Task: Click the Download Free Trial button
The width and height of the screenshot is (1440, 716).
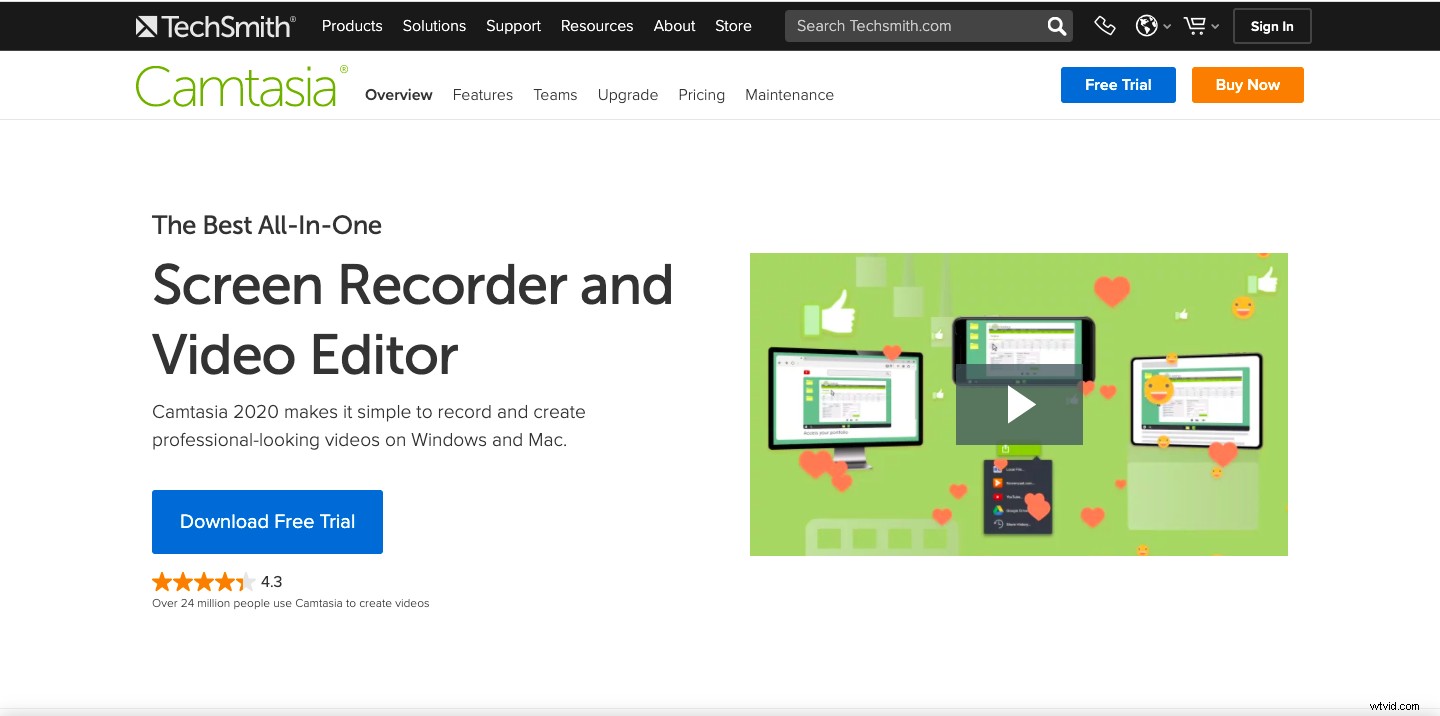Action: [x=267, y=521]
